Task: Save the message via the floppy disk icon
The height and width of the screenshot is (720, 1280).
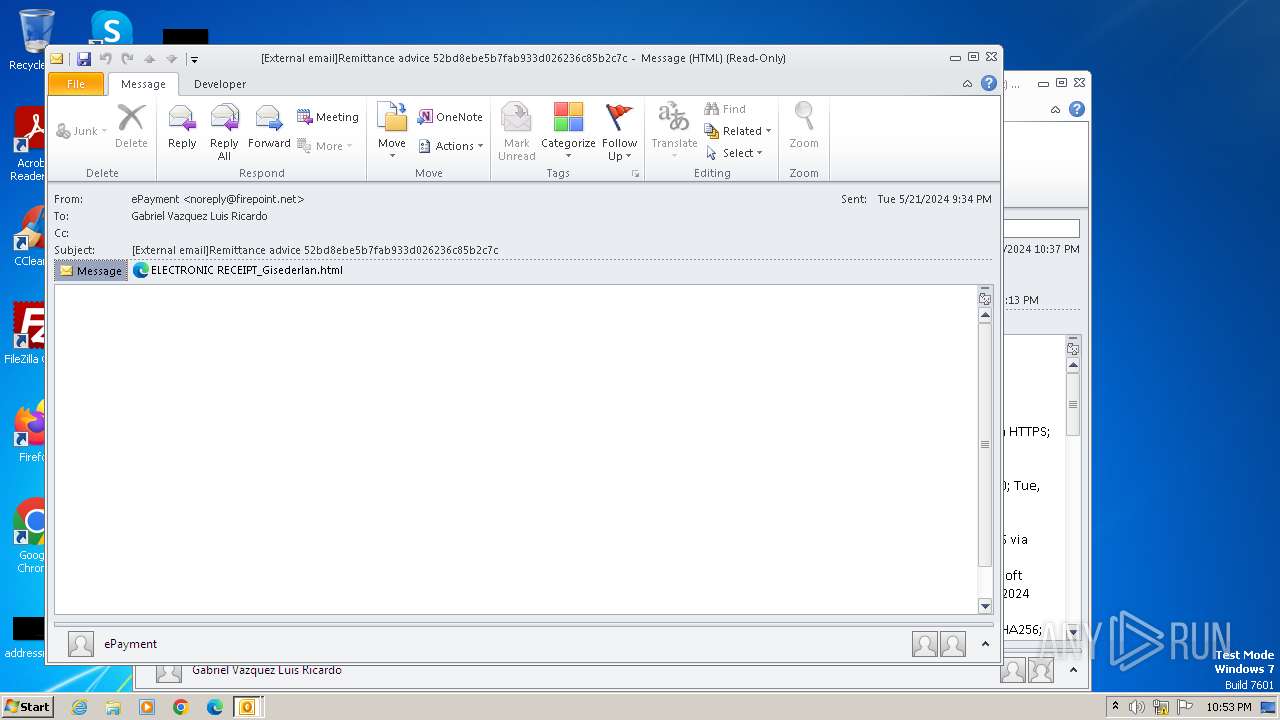Action: click(x=84, y=59)
